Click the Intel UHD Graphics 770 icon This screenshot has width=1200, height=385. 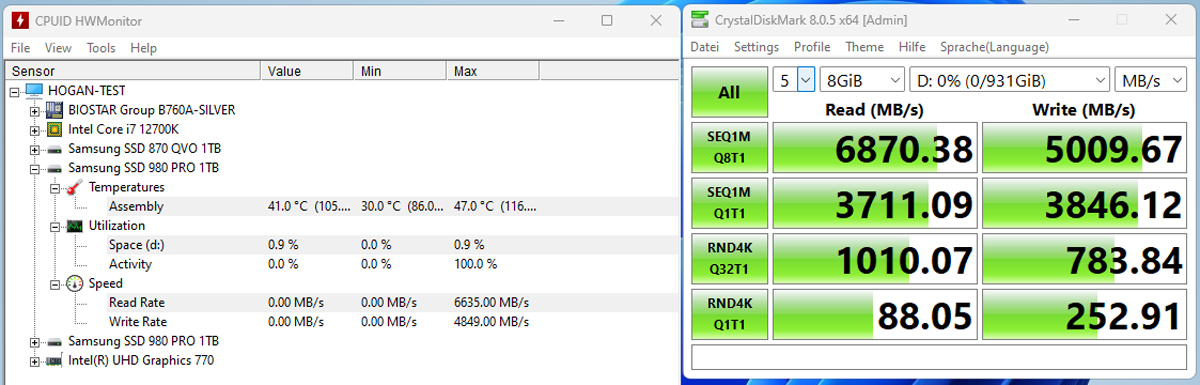pos(55,360)
